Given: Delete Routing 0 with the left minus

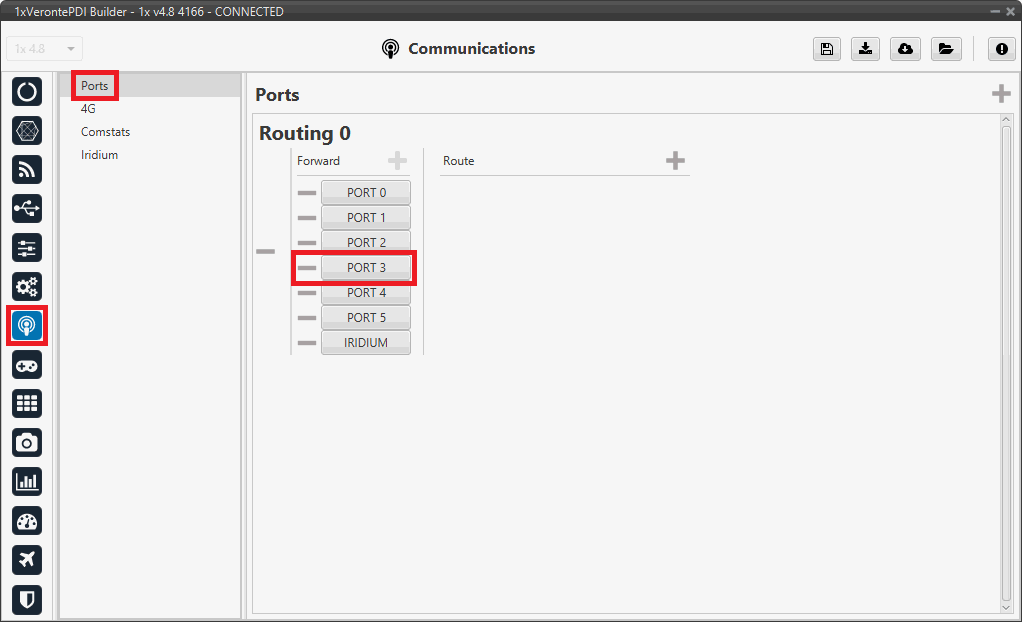Looking at the screenshot, I should pyautogui.click(x=265, y=252).
